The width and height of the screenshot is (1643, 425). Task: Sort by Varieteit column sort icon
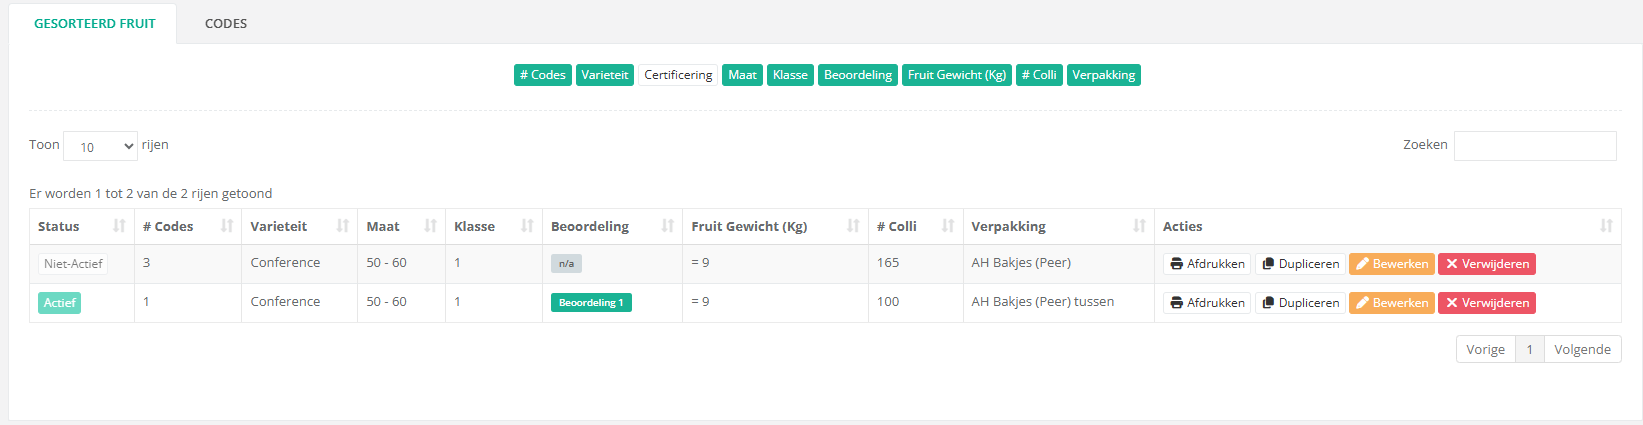pyautogui.click(x=343, y=226)
